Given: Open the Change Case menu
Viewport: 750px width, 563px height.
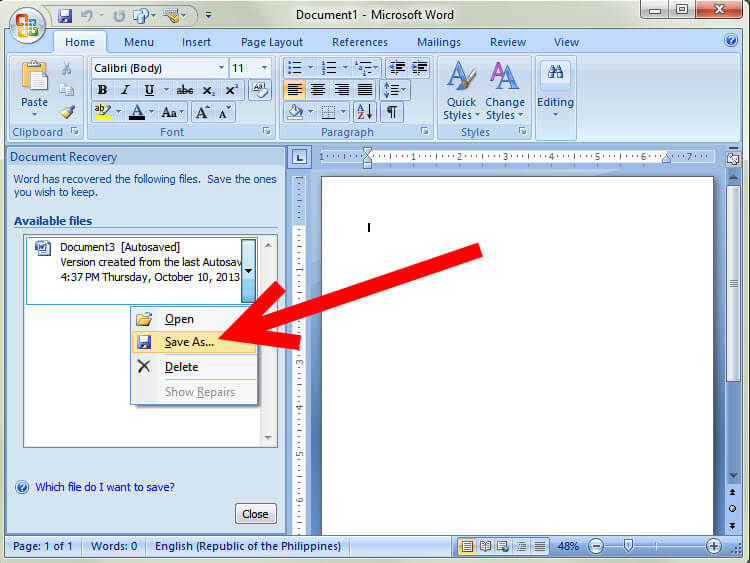Looking at the screenshot, I should pyautogui.click(x=172, y=112).
